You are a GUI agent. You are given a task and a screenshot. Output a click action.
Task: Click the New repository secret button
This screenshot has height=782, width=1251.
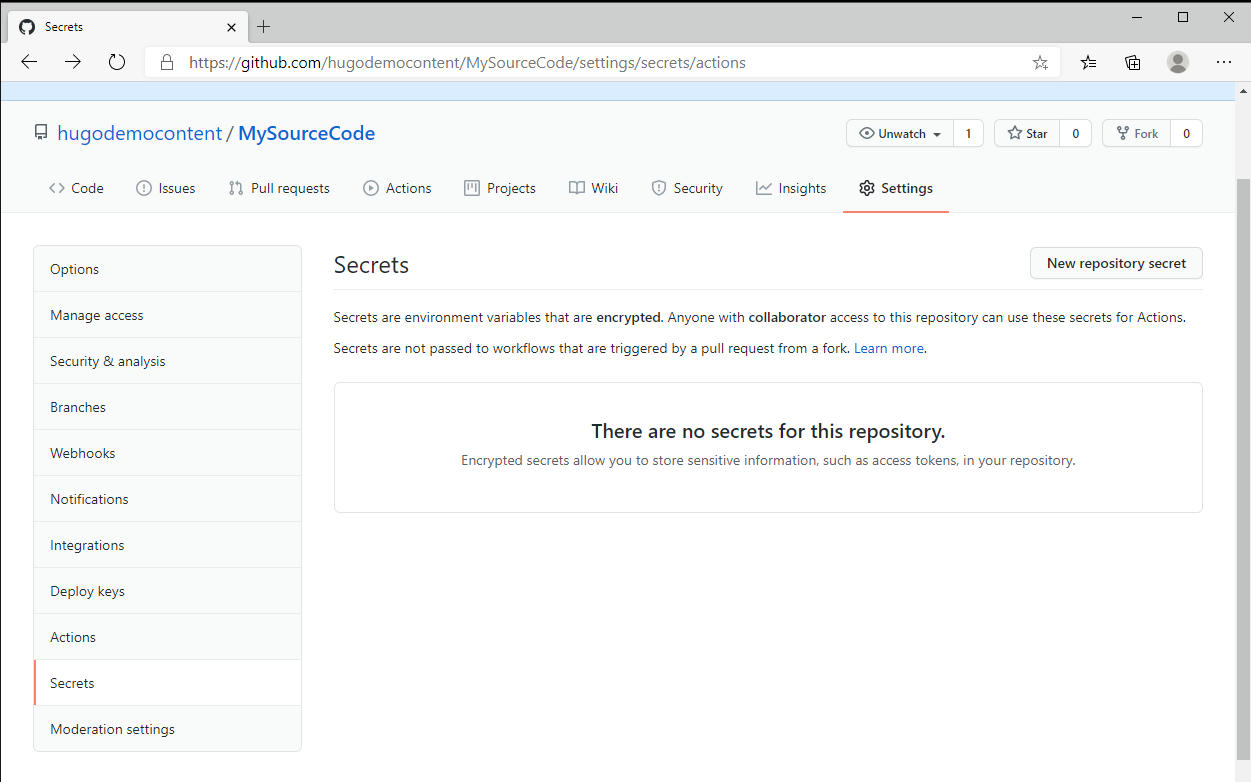click(x=1115, y=263)
